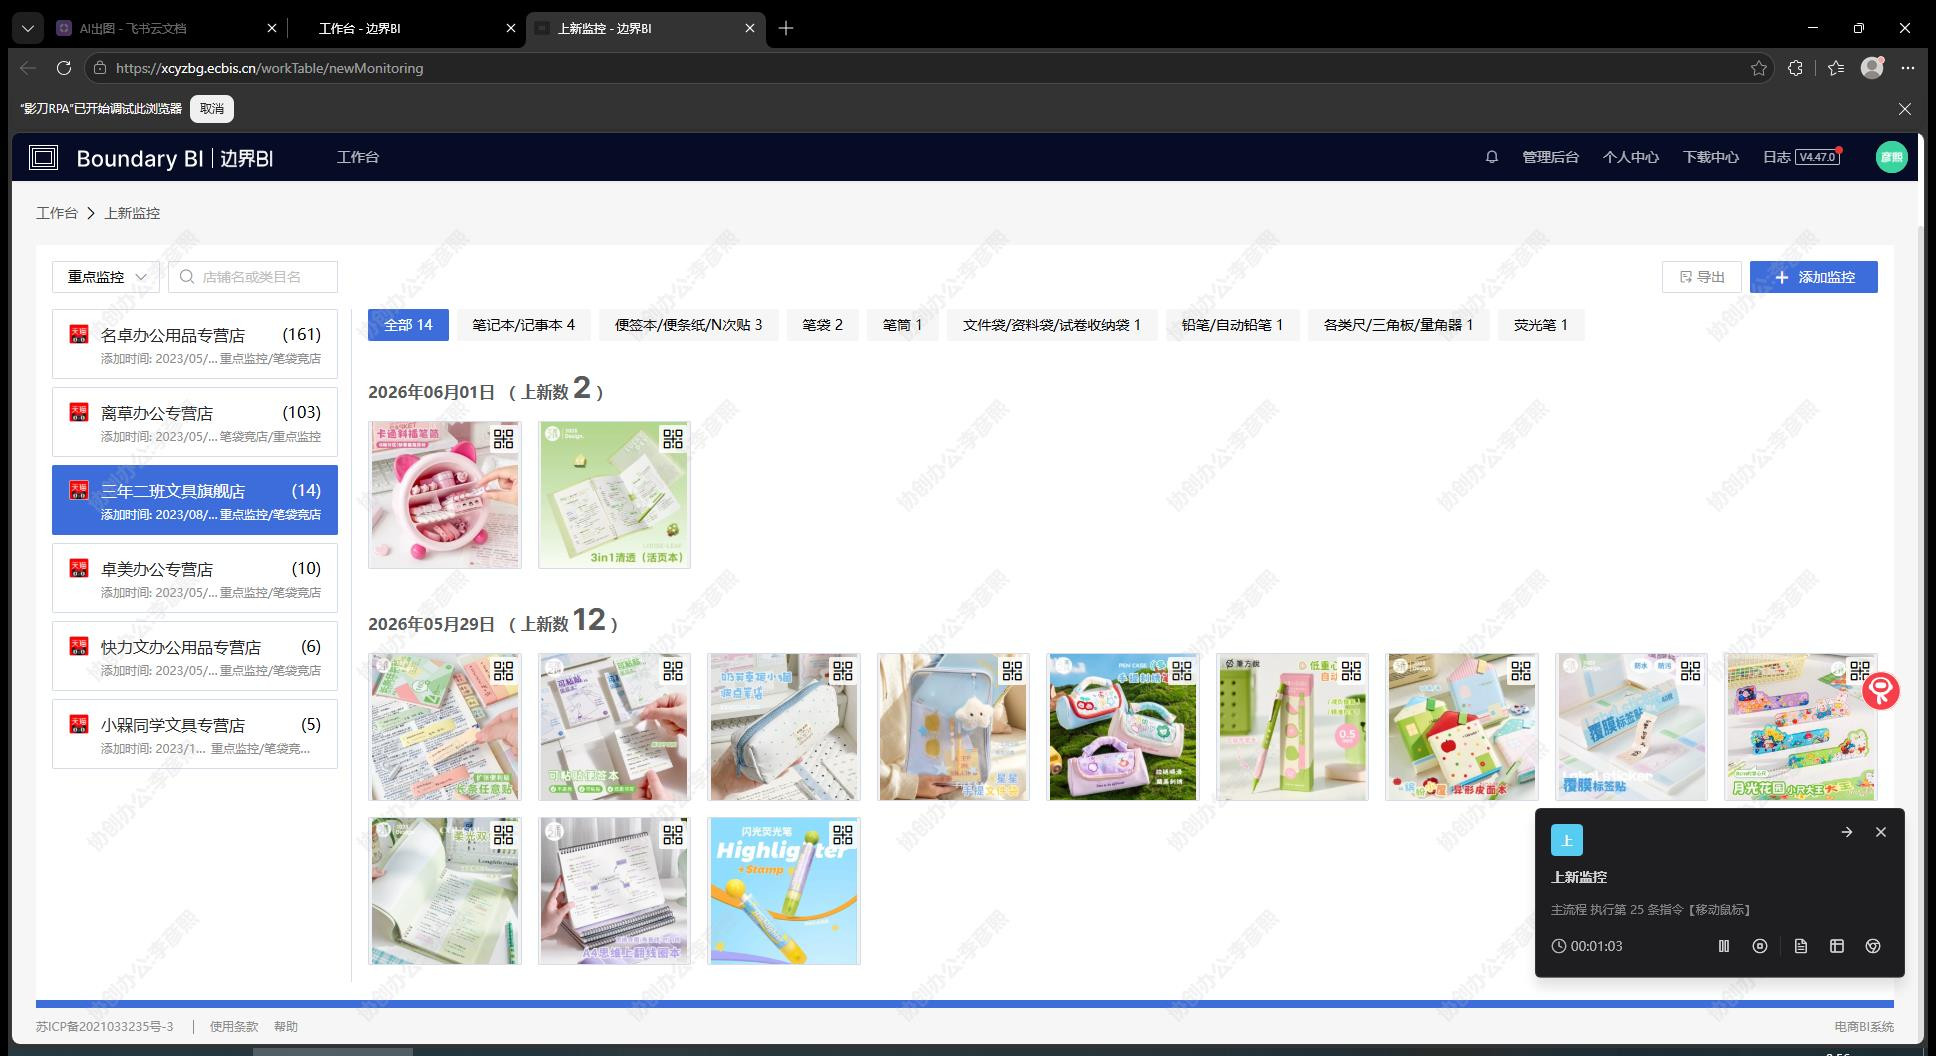The image size is (1936, 1056).
Task: Open a new browser tab with plus button
Action: coord(786,28)
